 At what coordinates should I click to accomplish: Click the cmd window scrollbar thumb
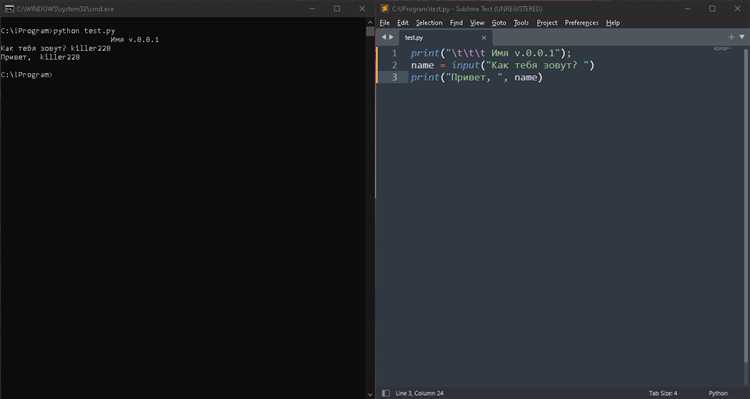click(x=370, y=32)
